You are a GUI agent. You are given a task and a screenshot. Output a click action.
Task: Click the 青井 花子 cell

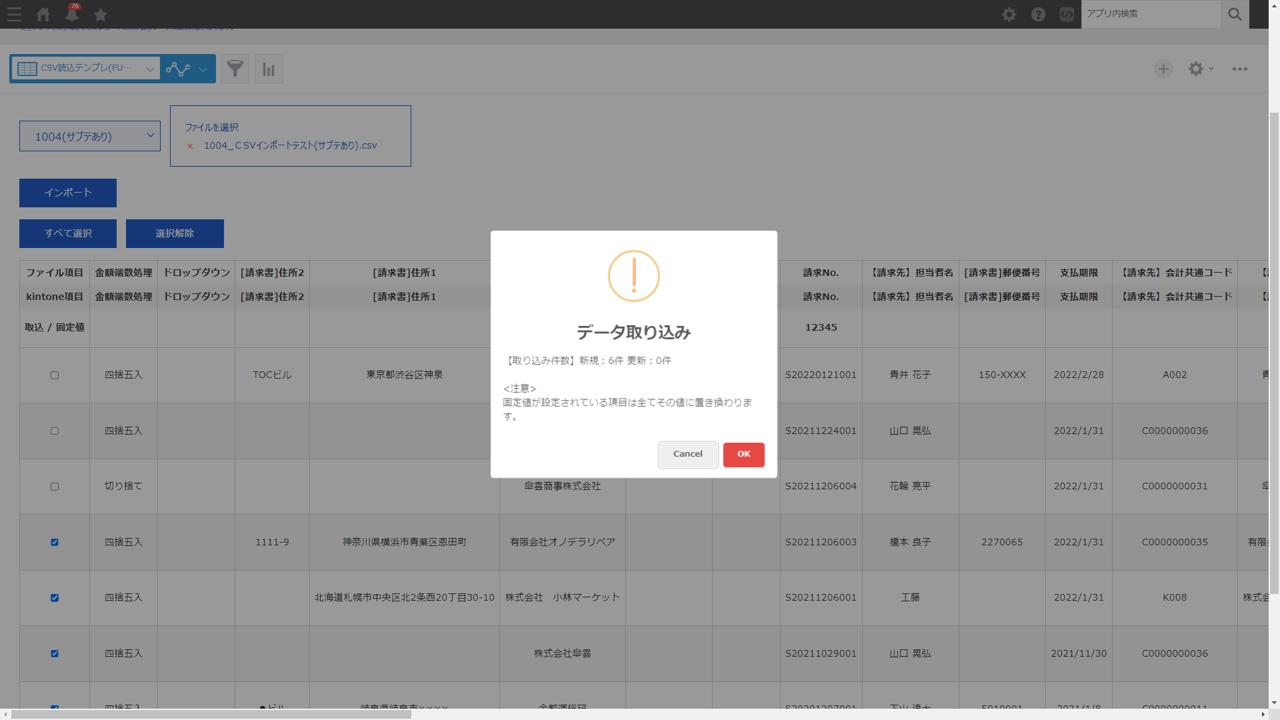910,375
